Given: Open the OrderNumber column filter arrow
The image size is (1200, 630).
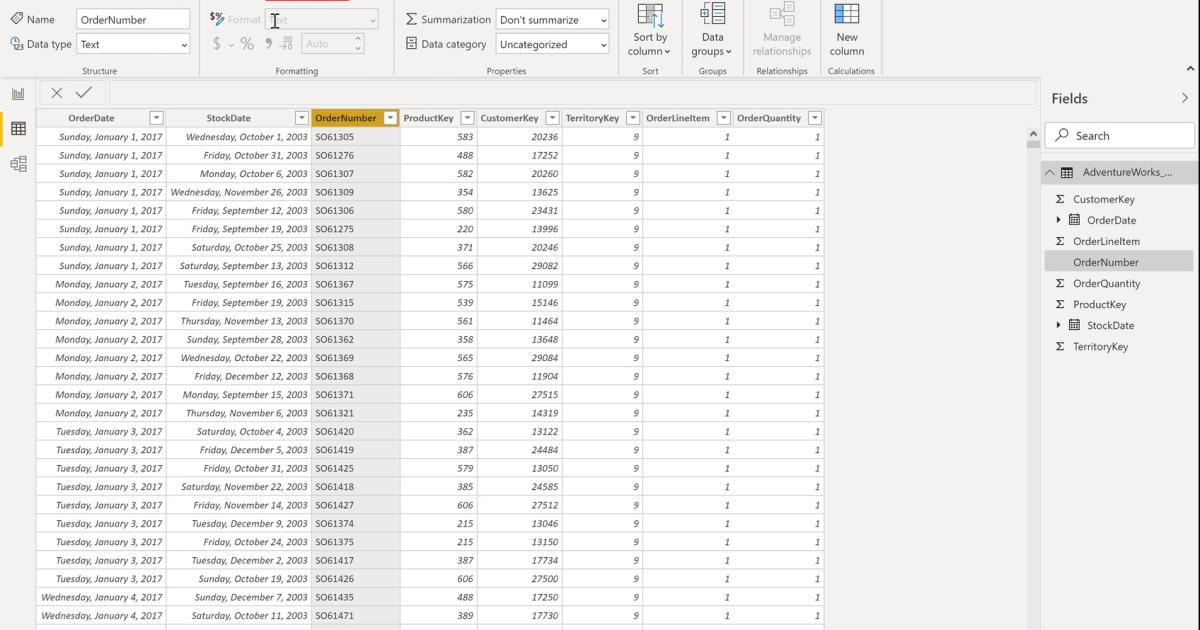Looking at the screenshot, I should click(x=388, y=117).
